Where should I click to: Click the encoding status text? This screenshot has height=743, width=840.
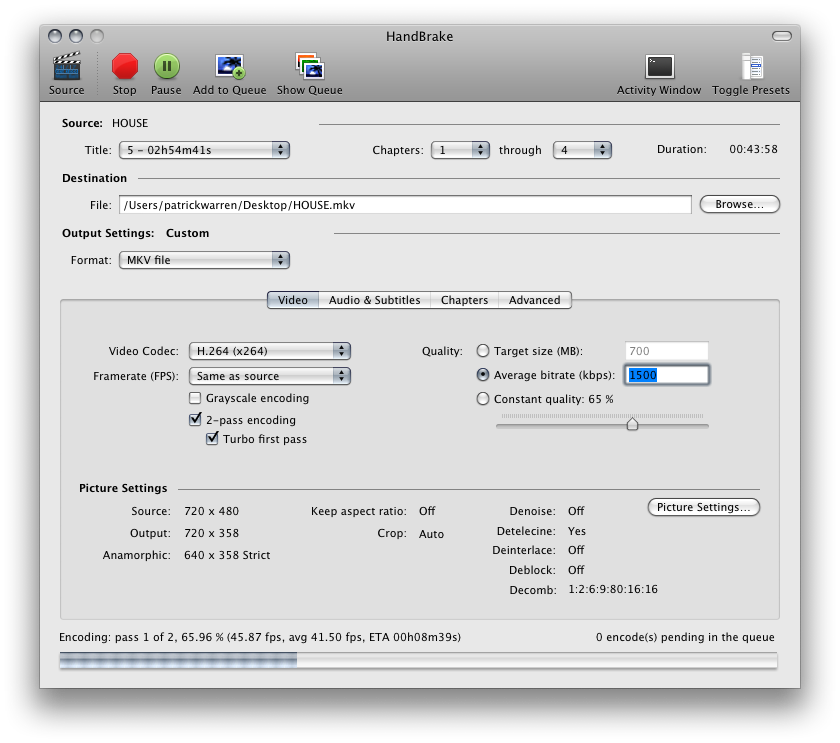(x=260, y=637)
